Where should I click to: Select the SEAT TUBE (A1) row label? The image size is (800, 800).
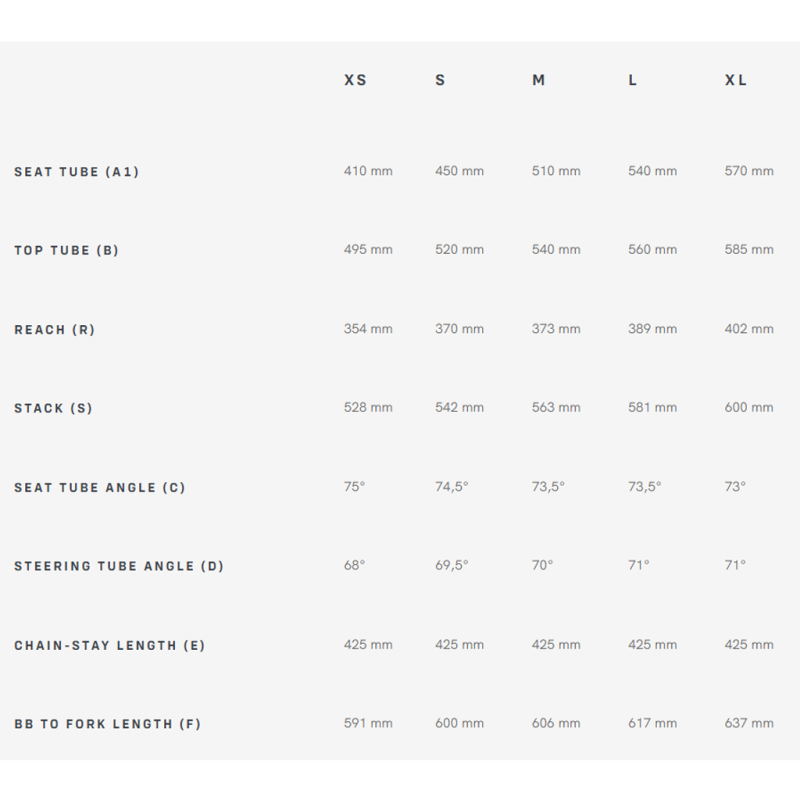coord(76,172)
